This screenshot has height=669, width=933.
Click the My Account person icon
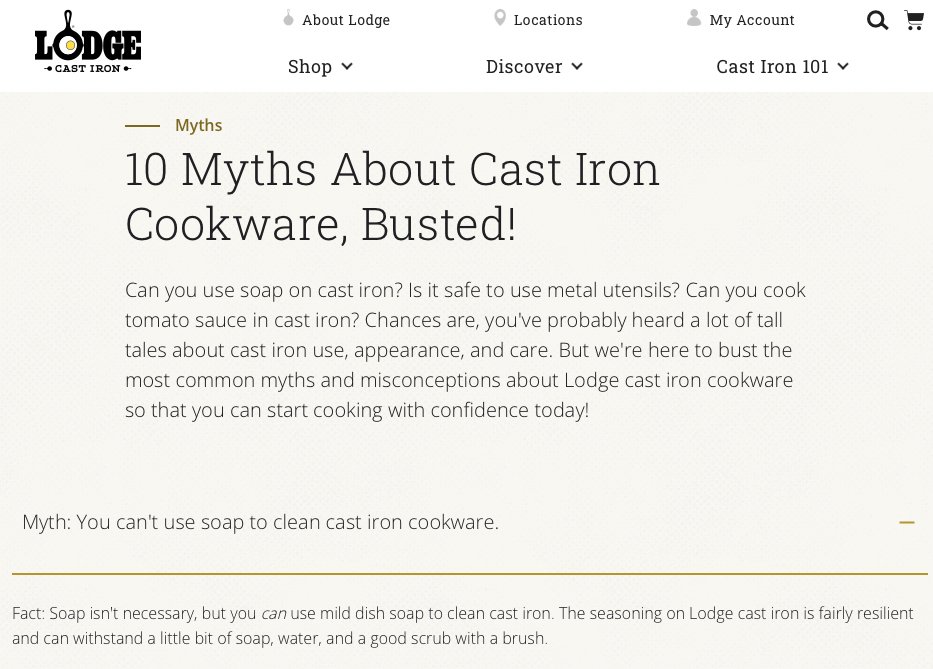[x=694, y=18]
